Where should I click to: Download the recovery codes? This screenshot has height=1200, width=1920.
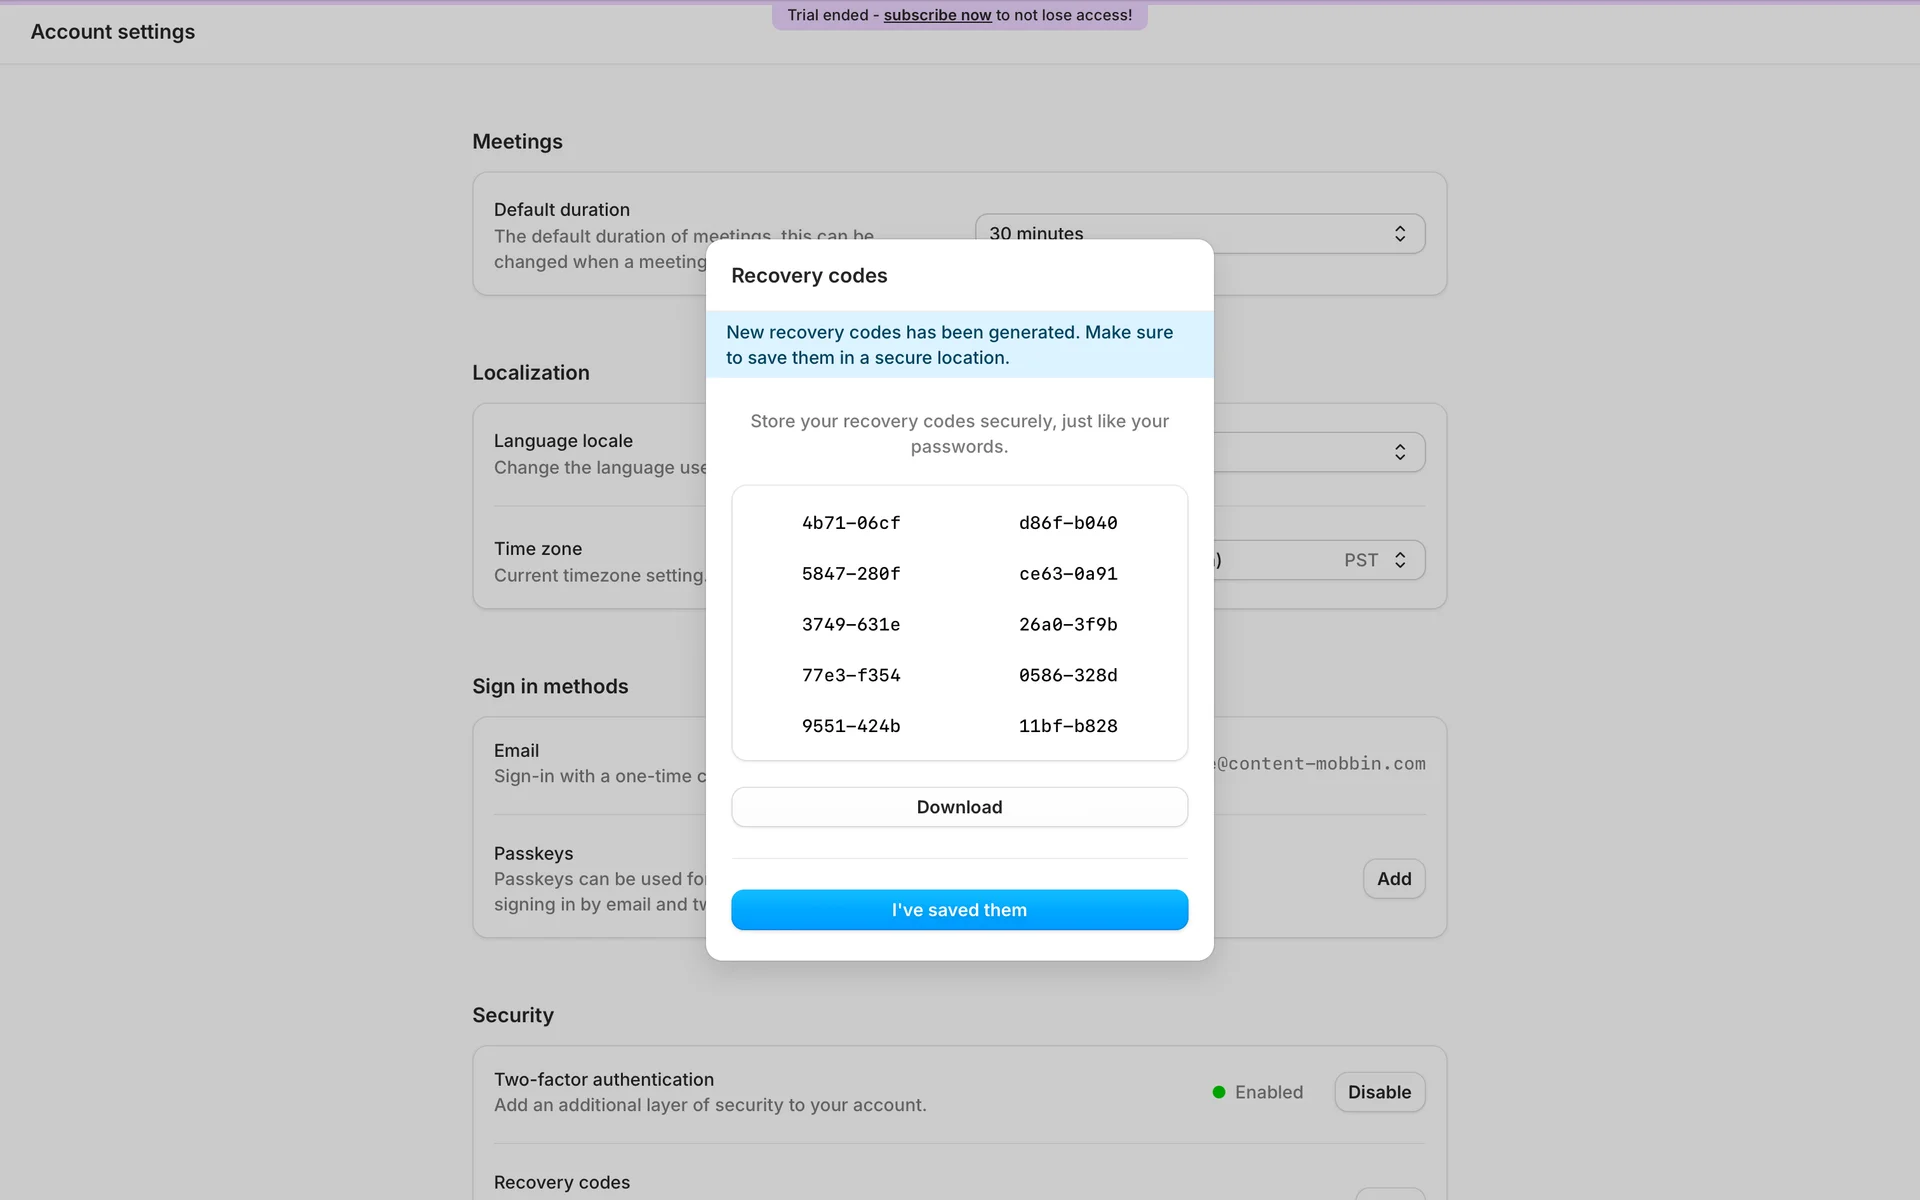(x=959, y=807)
